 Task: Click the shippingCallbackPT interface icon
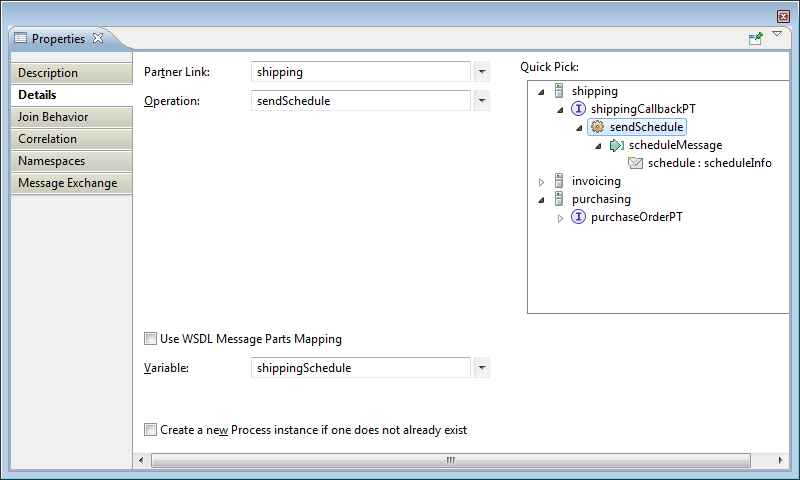click(x=578, y=109)
